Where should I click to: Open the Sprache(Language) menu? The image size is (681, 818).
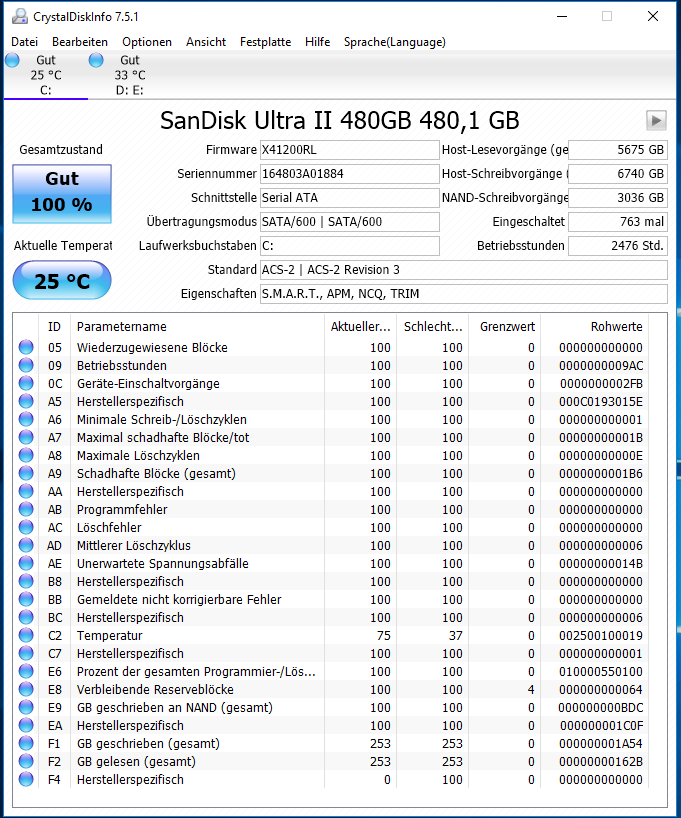click(x=395, y=42)
